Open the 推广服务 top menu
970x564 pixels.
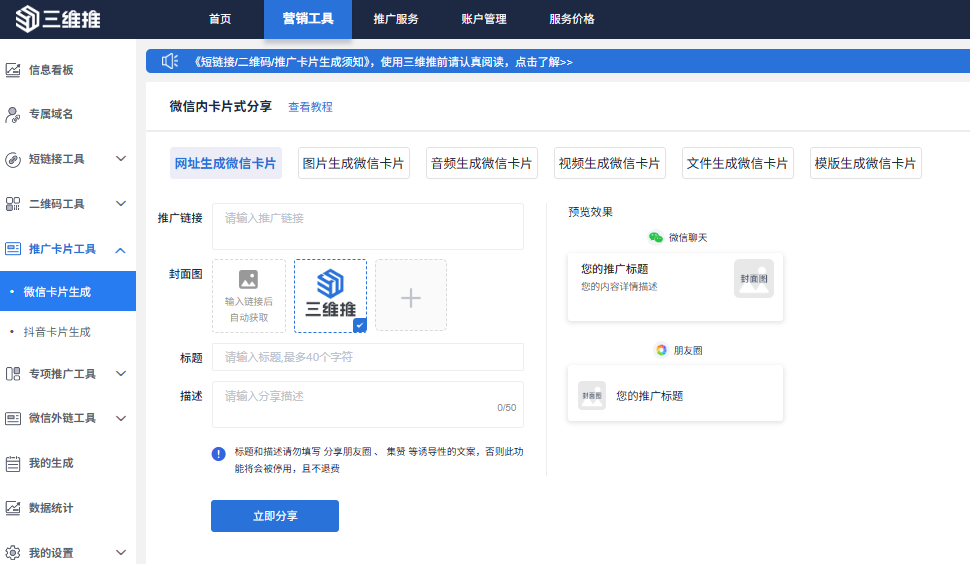tap(396, 19)
